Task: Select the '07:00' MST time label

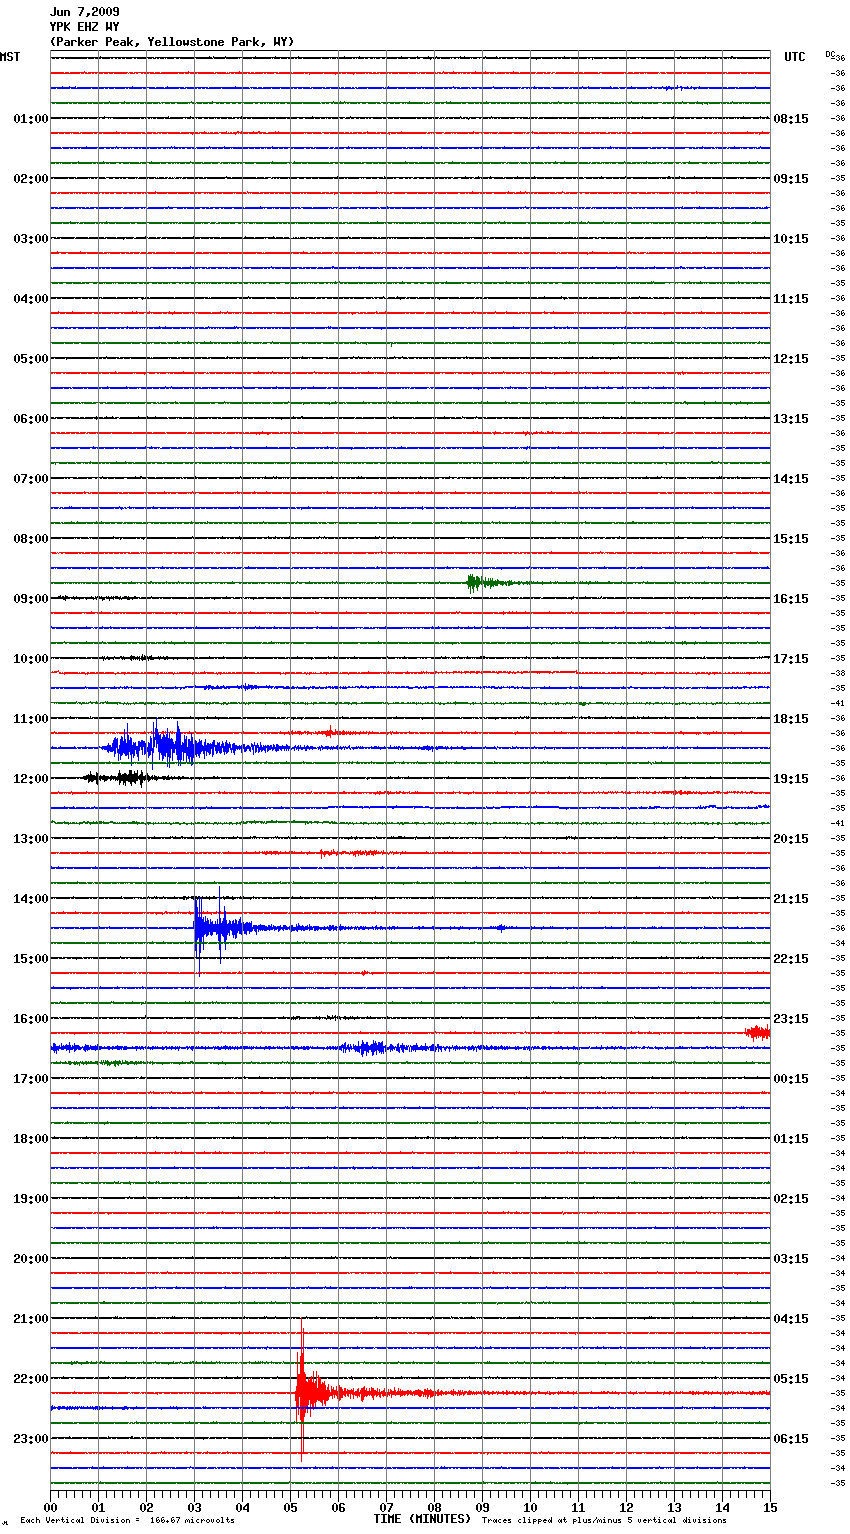Action: pos(30,479)
